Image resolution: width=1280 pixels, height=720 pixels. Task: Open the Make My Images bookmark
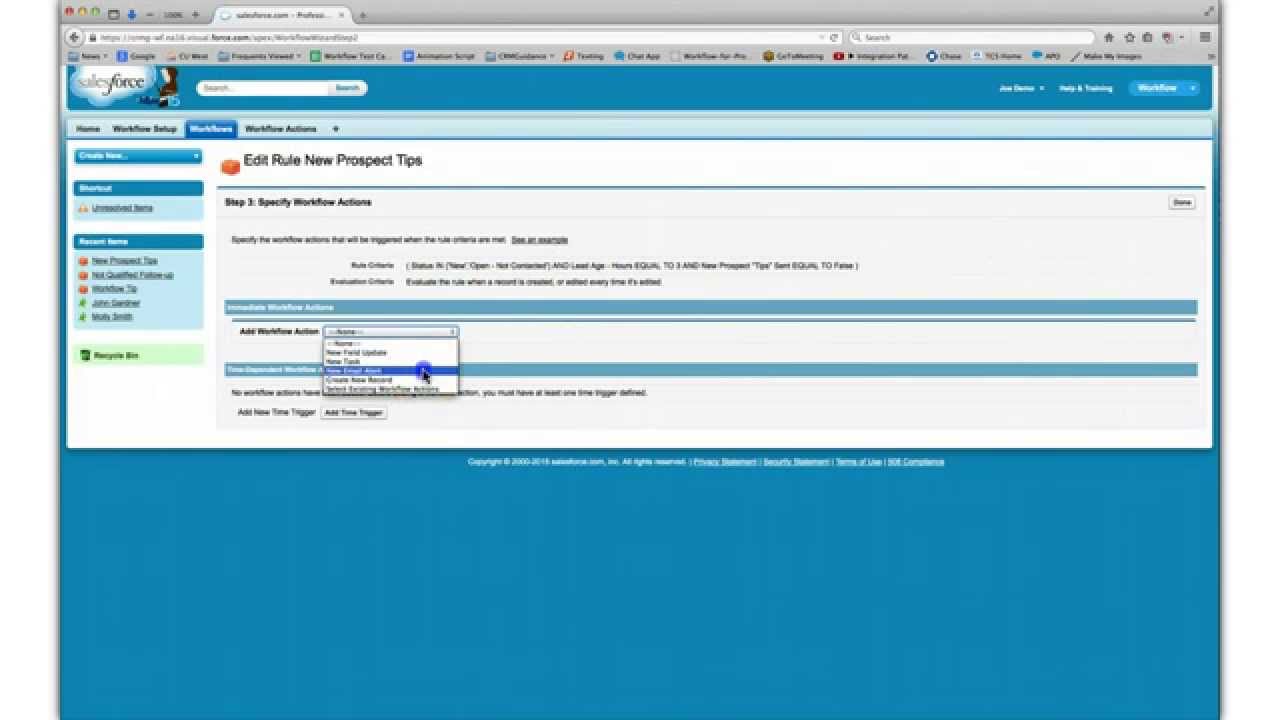point(1106,56)
